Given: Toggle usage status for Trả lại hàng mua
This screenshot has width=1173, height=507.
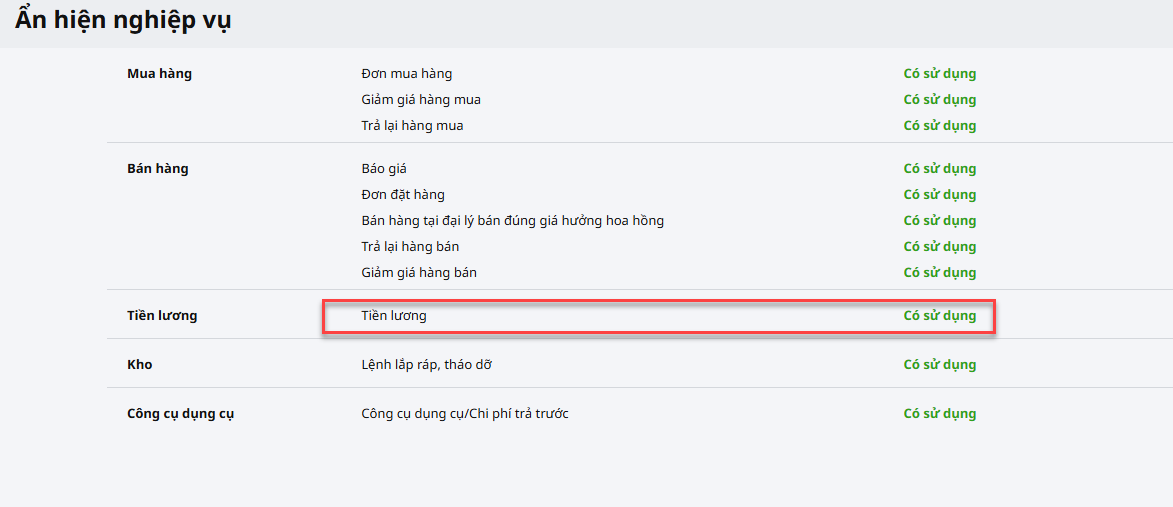Looking at the screenshot, I should click(939, 126).
